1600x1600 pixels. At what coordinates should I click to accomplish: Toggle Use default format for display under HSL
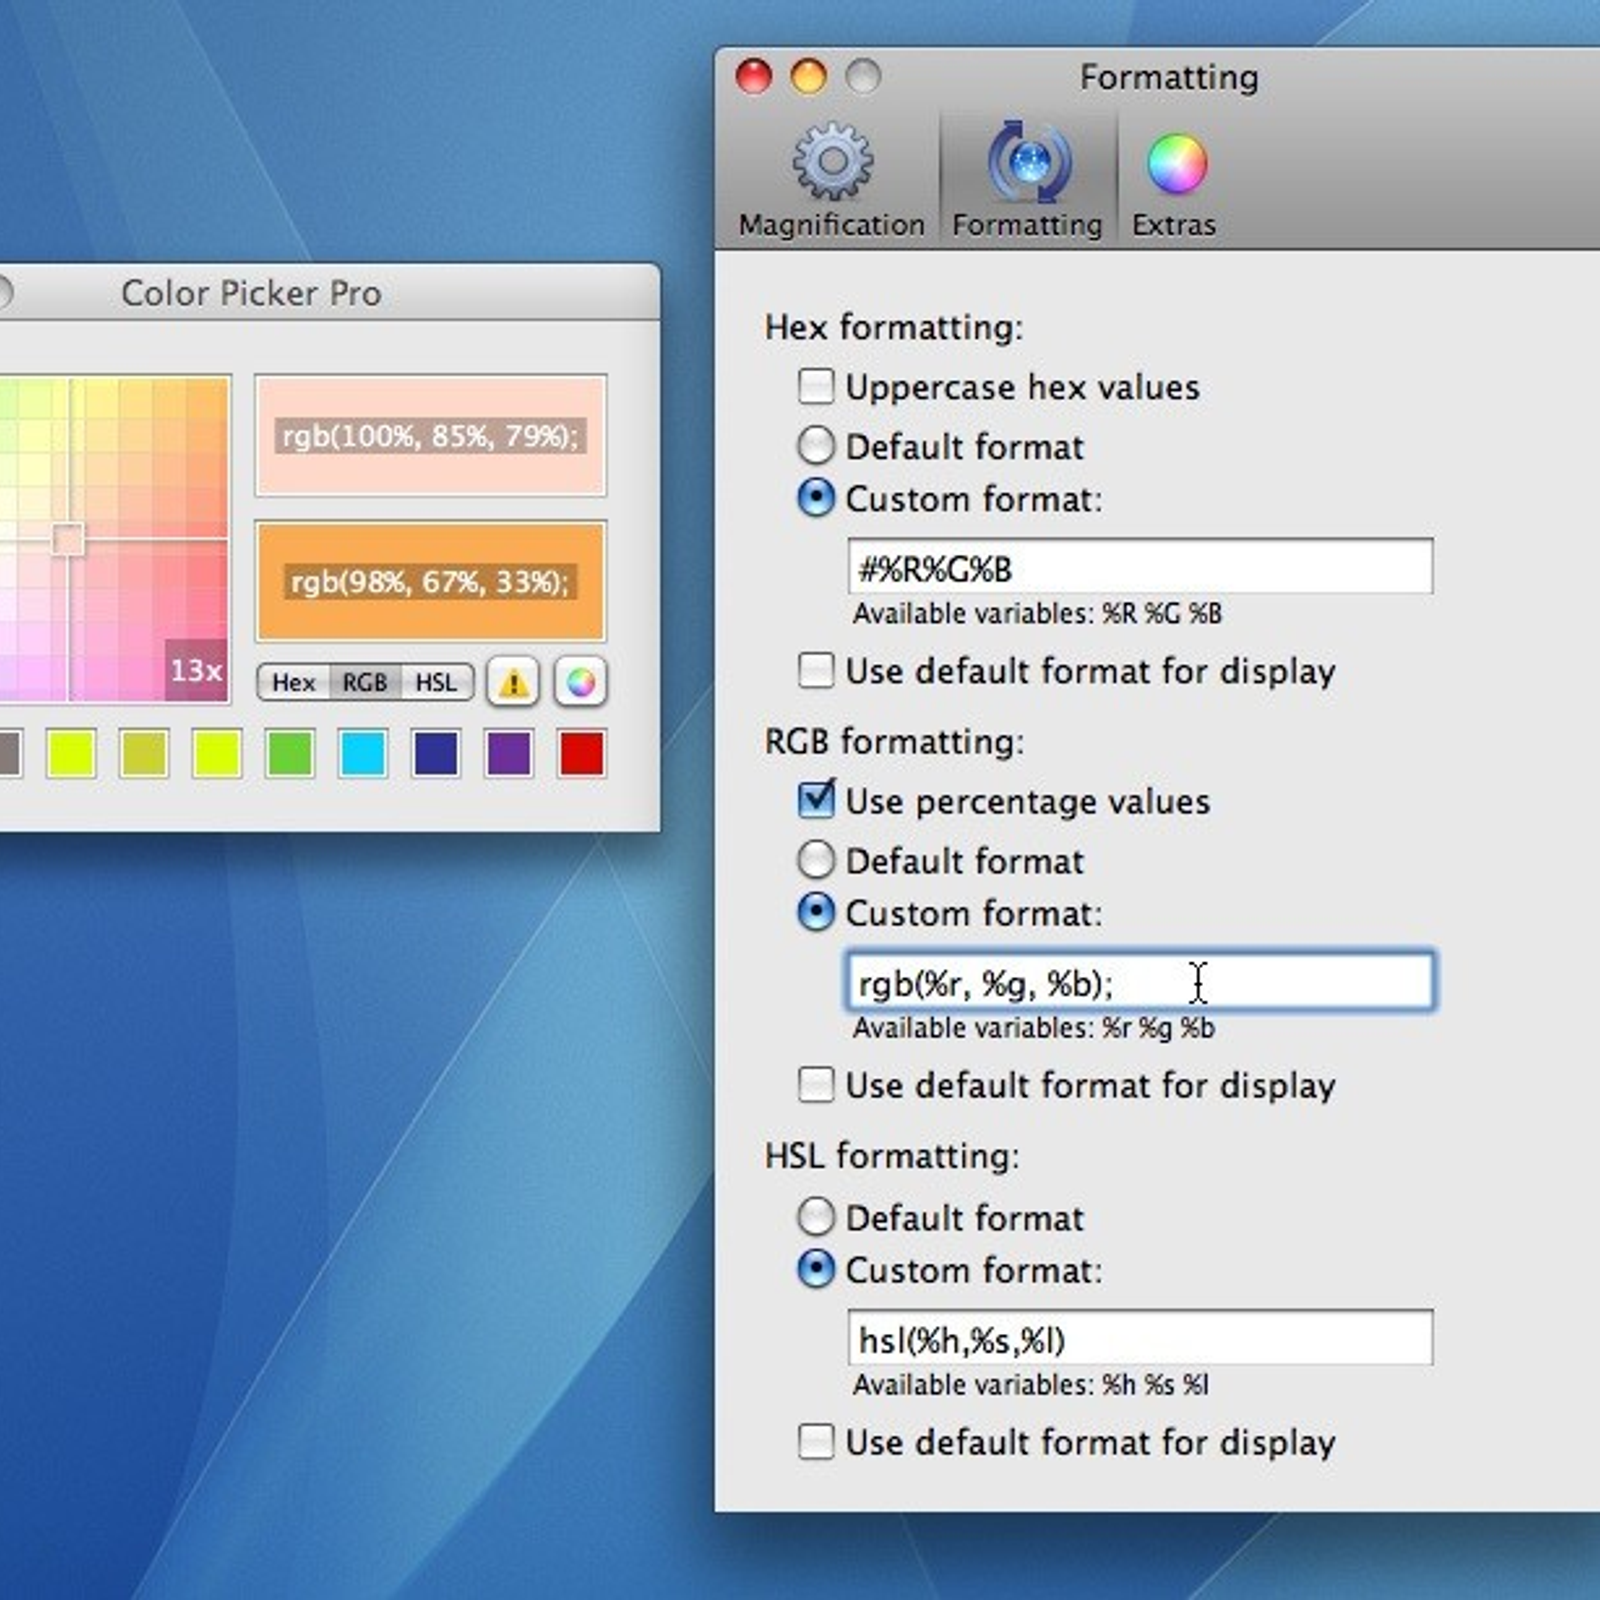[816, 1441]
